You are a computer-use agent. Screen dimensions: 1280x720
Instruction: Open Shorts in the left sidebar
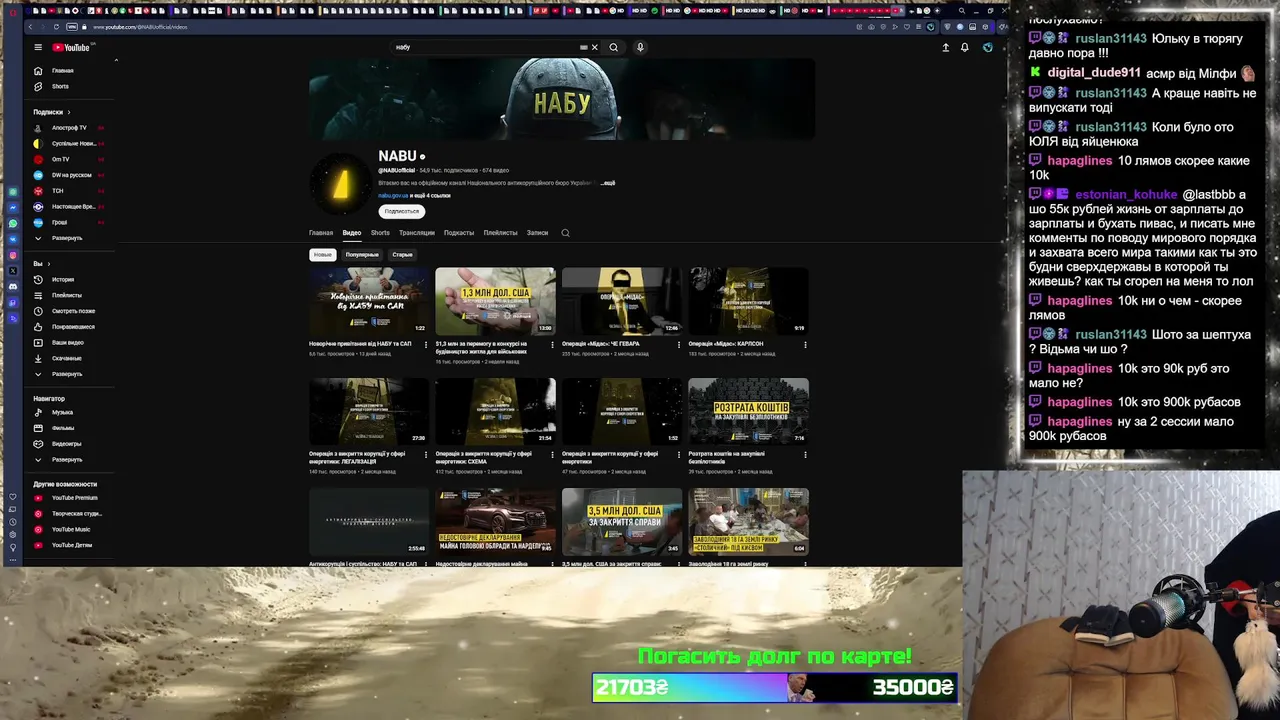pos(60,86)
